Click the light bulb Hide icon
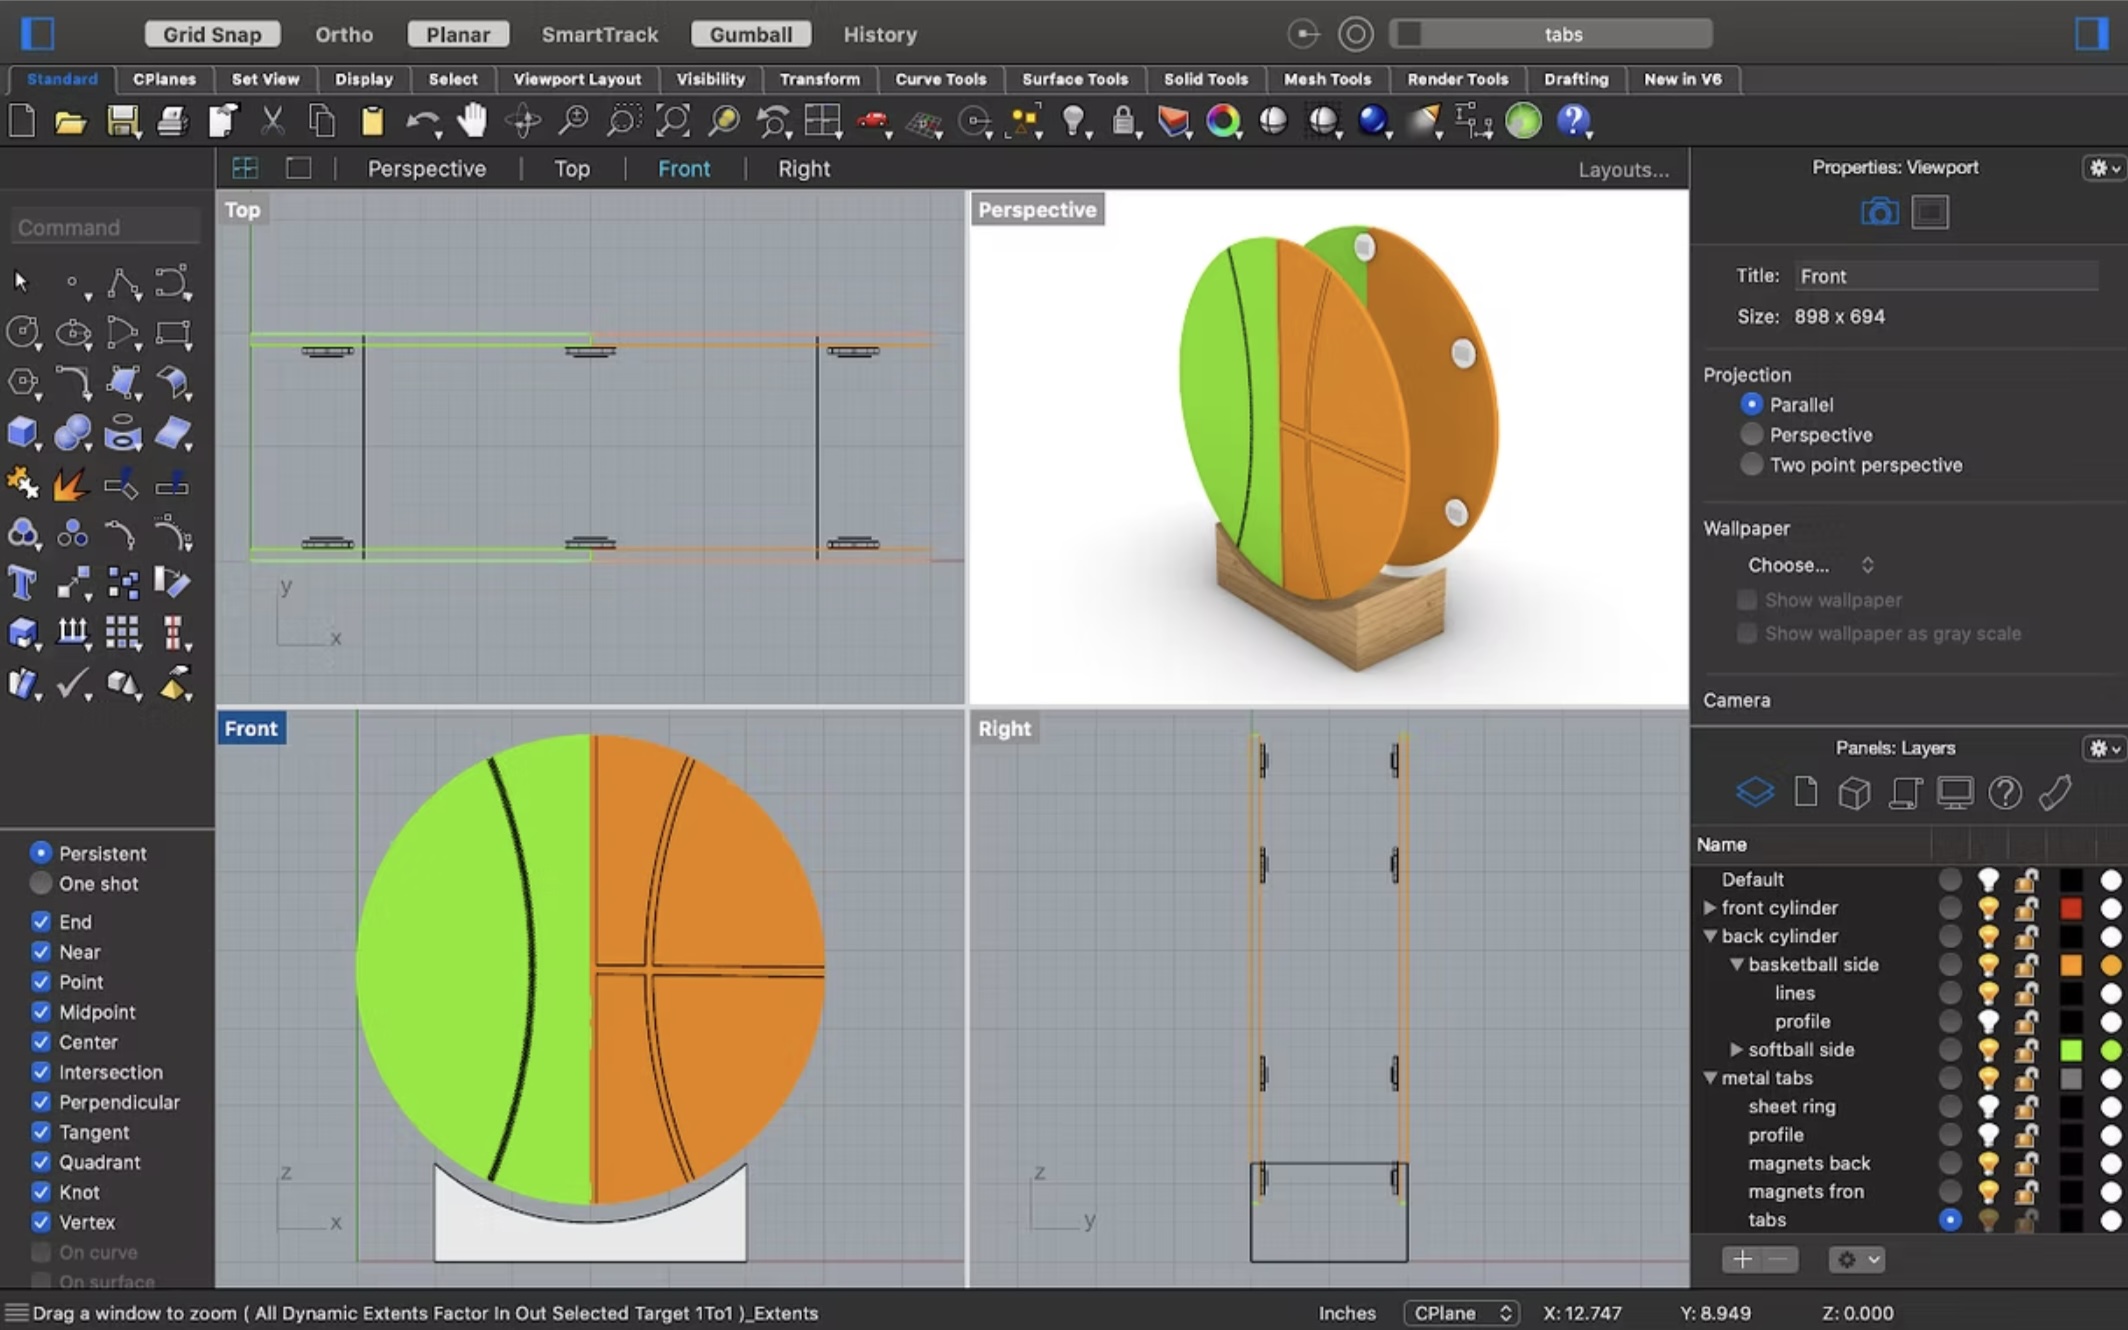Viewport: 2128px width, 1330px height. (x=1074, y=122)
